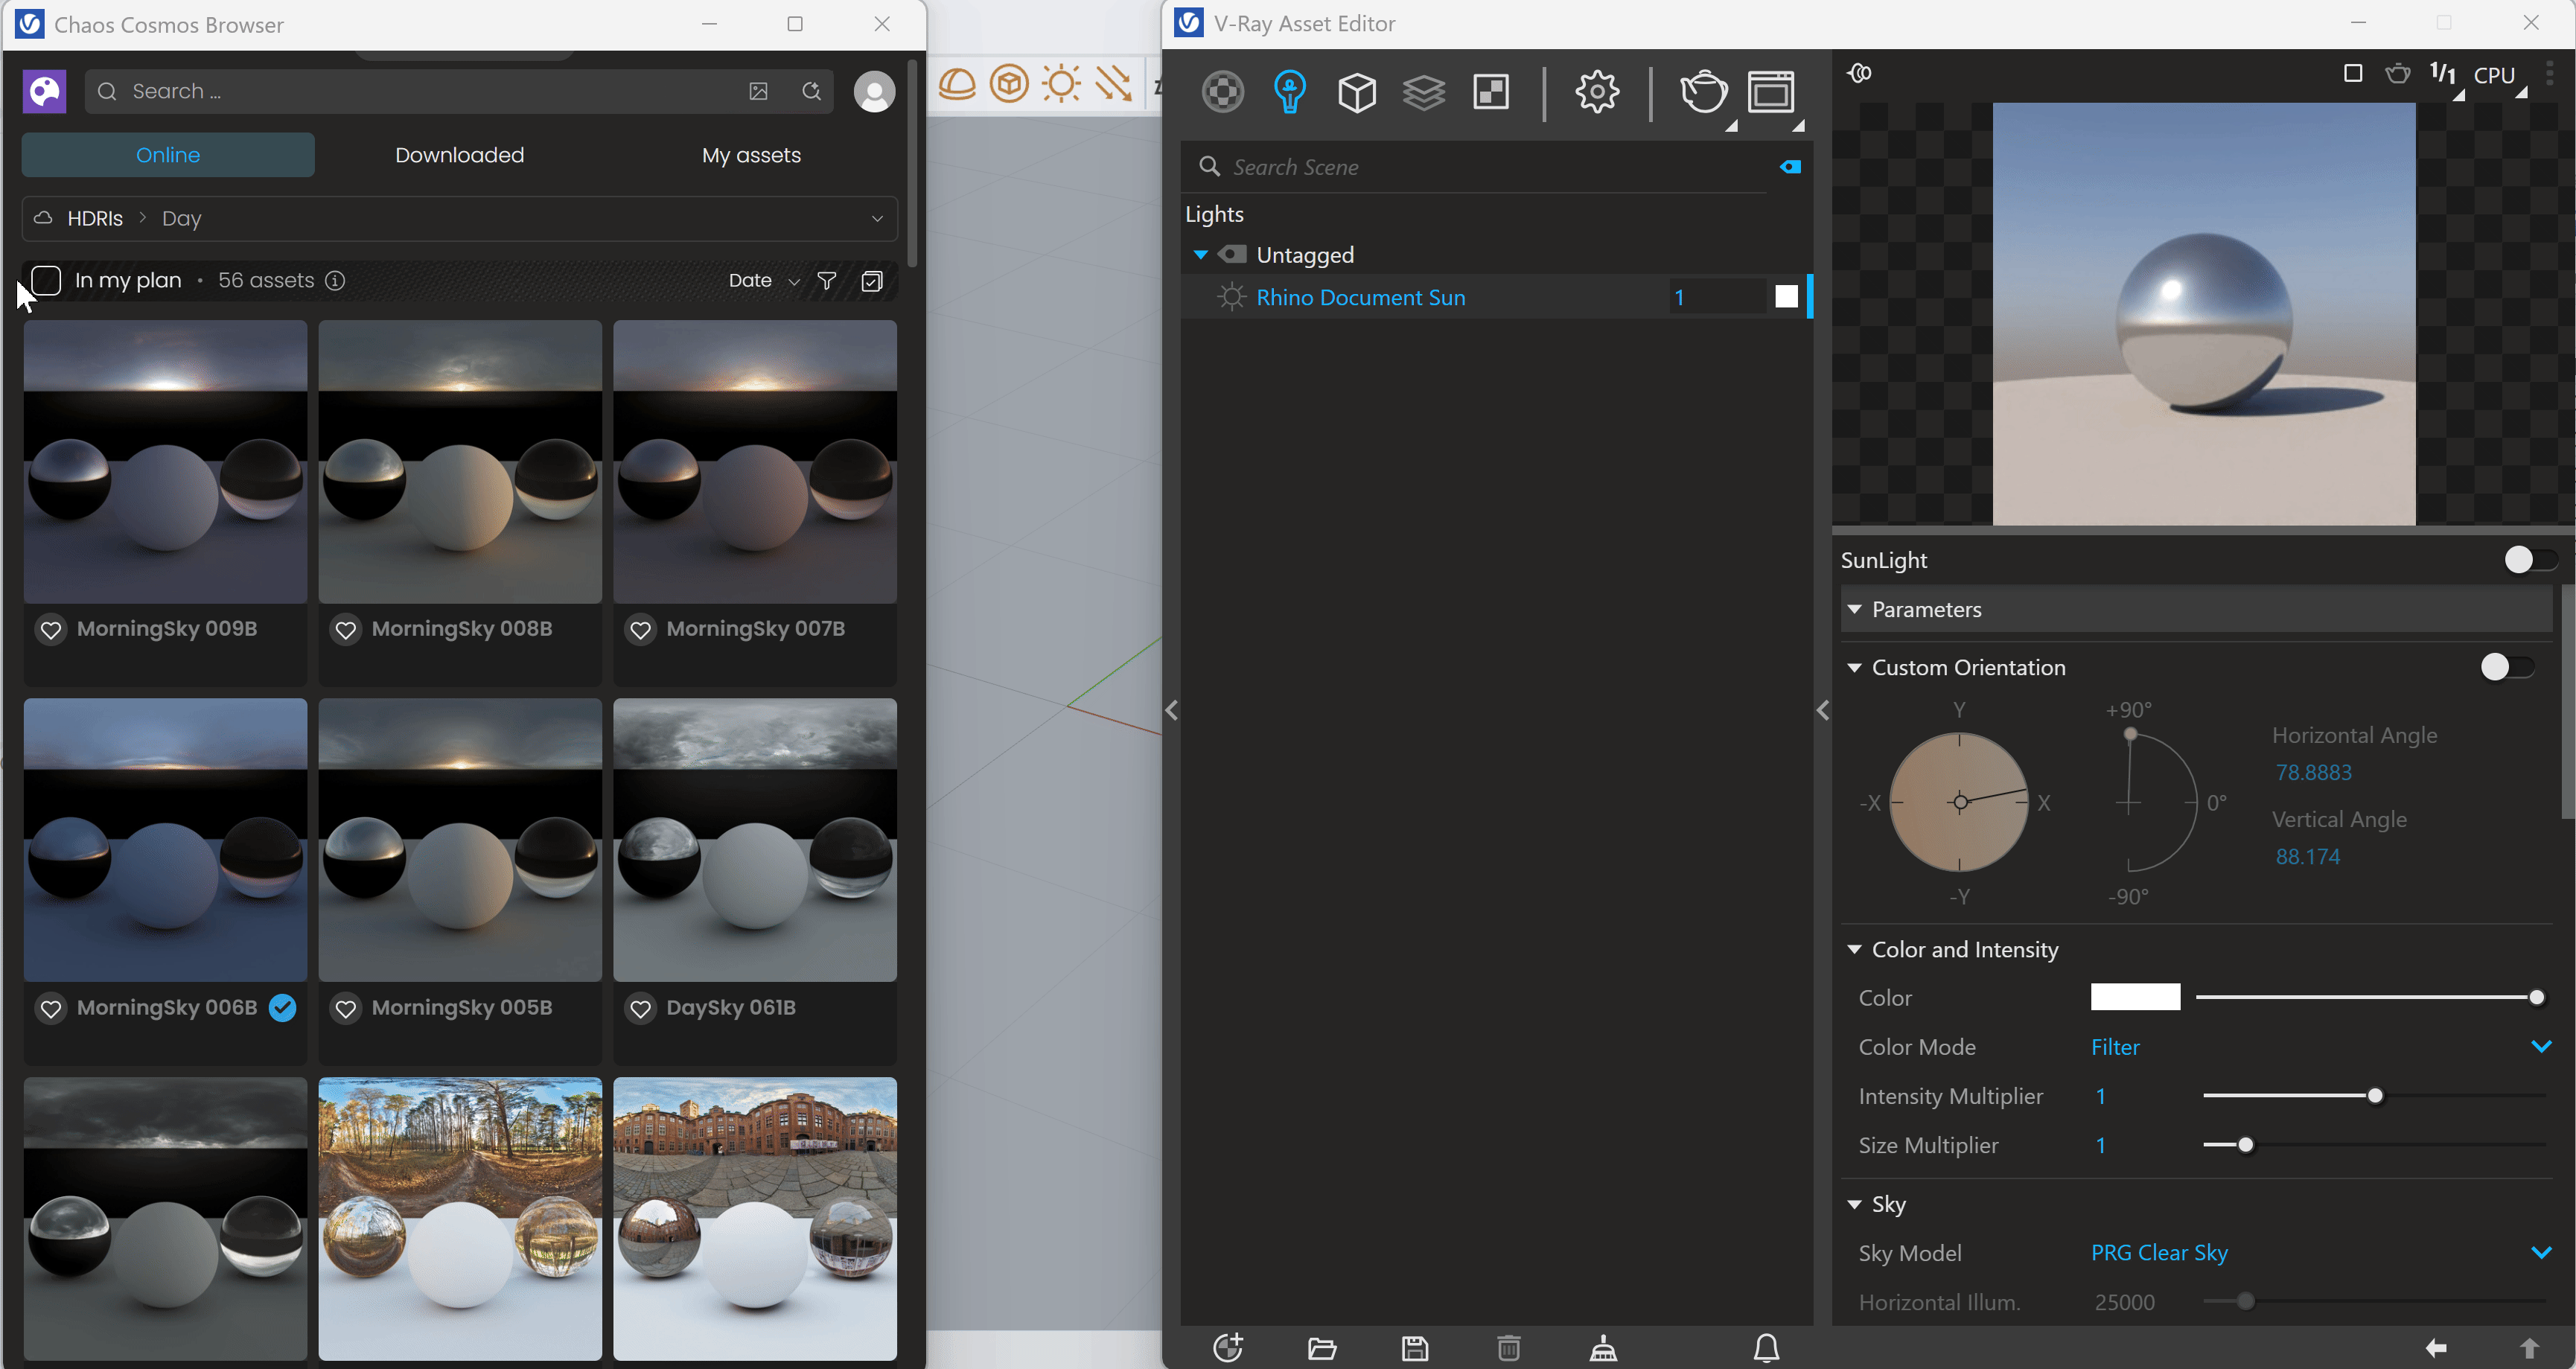Favorite MorningSky 005B with heart icon
Screen dimensions: 2576x1369
[x=345, y=1008]
